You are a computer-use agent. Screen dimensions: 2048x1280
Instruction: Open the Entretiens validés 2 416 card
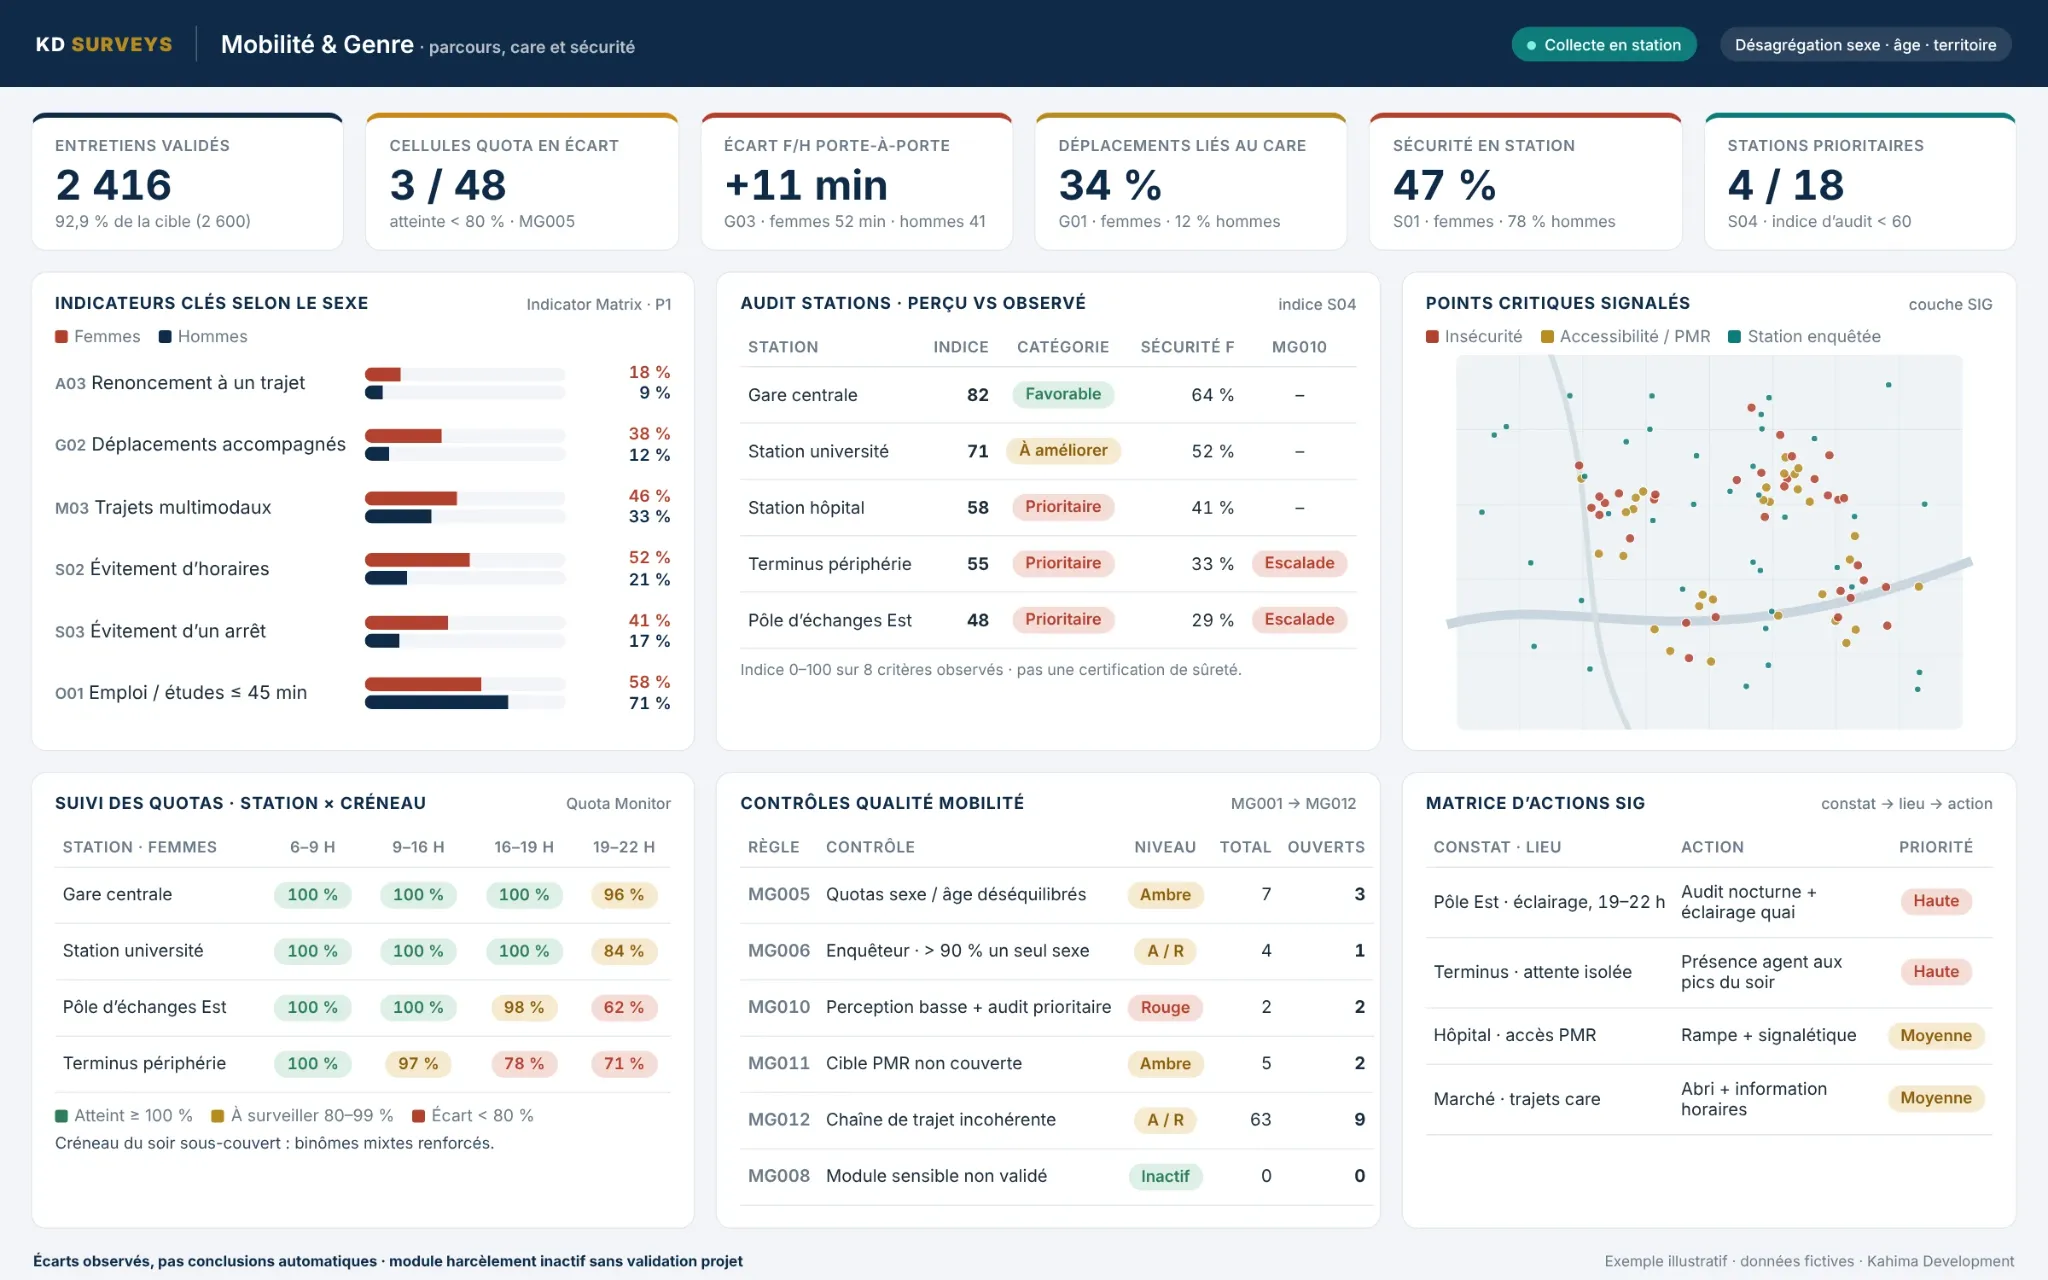[x=188, y=181]
